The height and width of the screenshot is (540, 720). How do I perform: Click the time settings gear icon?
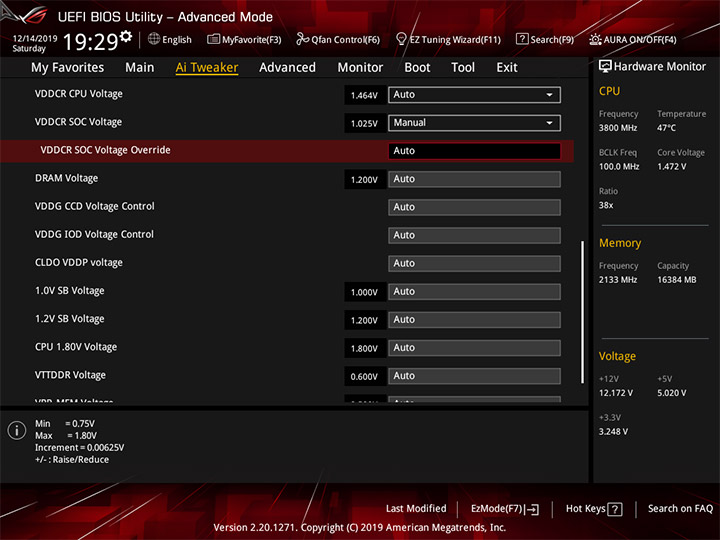coord(126,36)
